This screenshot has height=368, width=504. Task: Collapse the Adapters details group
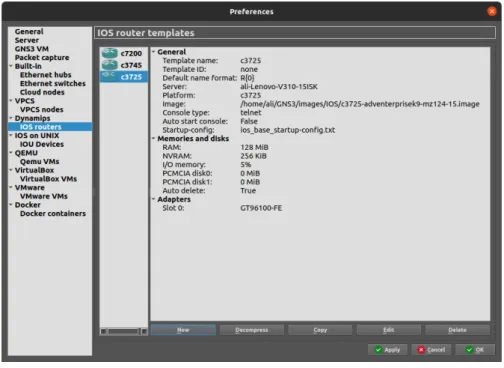tap(154, 199)
